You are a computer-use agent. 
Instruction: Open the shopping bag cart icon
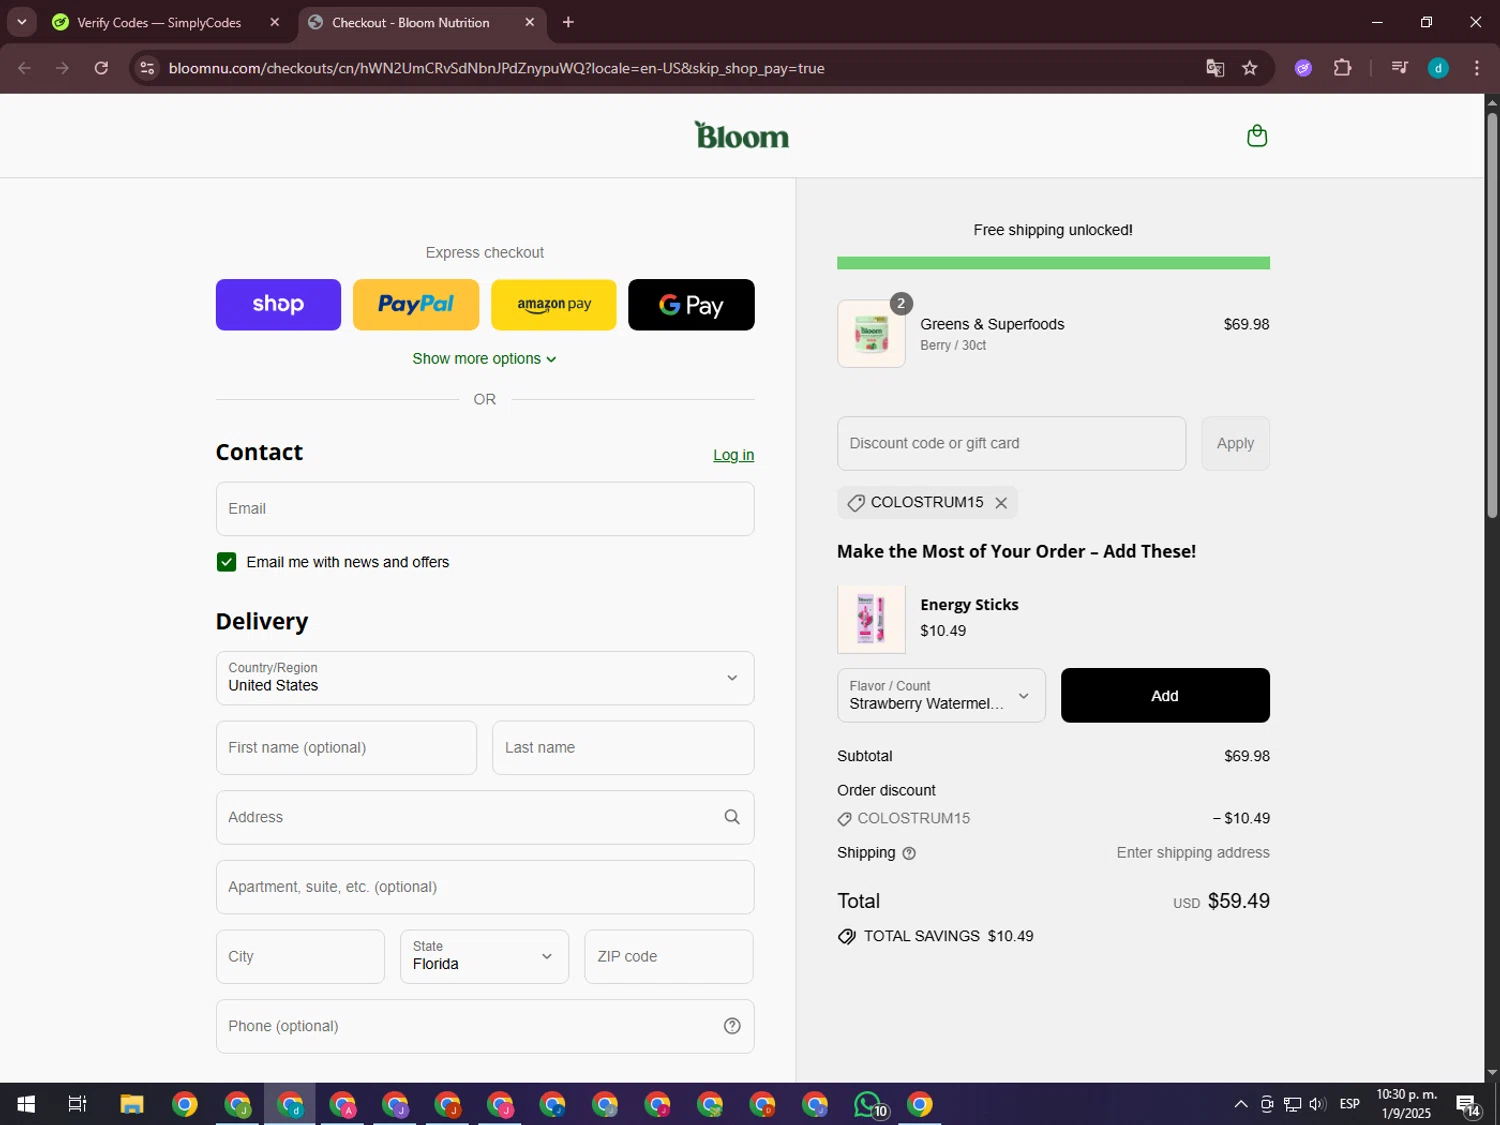[x=1257, y=136]
